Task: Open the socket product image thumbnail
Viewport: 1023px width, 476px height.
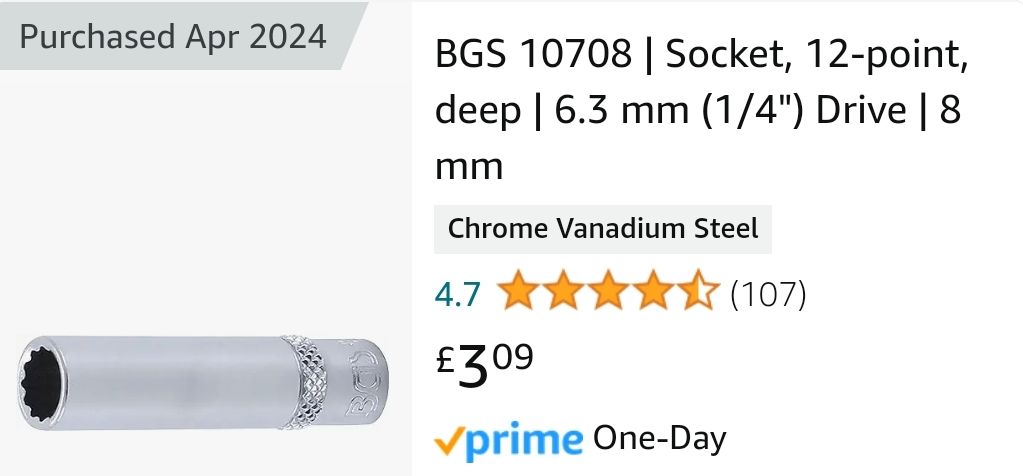Action: click(x=200, y=383)
